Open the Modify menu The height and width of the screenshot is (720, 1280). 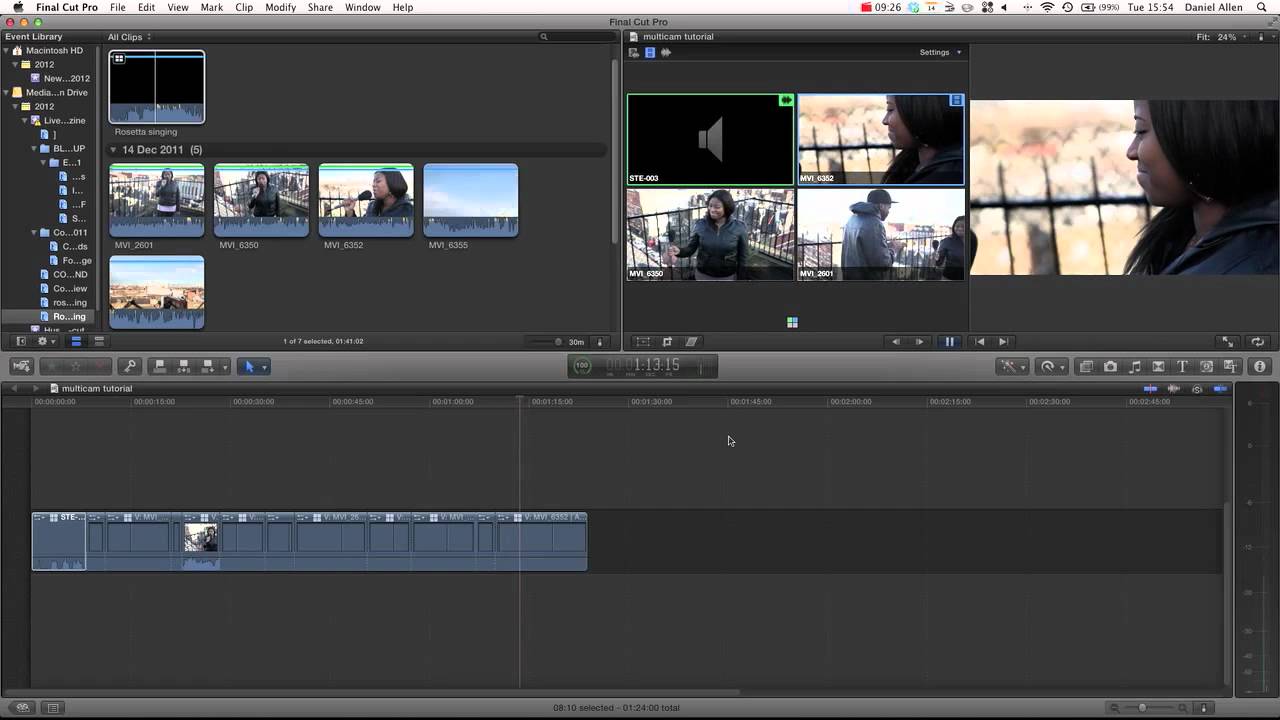click(x=280, y=7)
